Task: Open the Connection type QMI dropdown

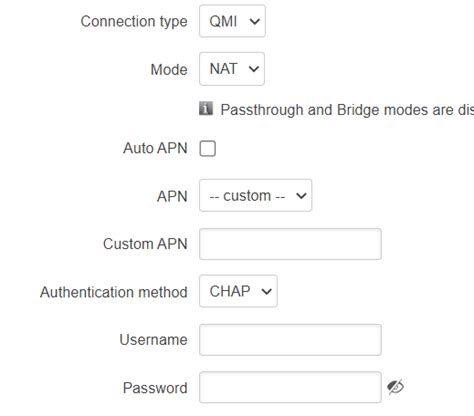Action: click(x=232, y=21)
